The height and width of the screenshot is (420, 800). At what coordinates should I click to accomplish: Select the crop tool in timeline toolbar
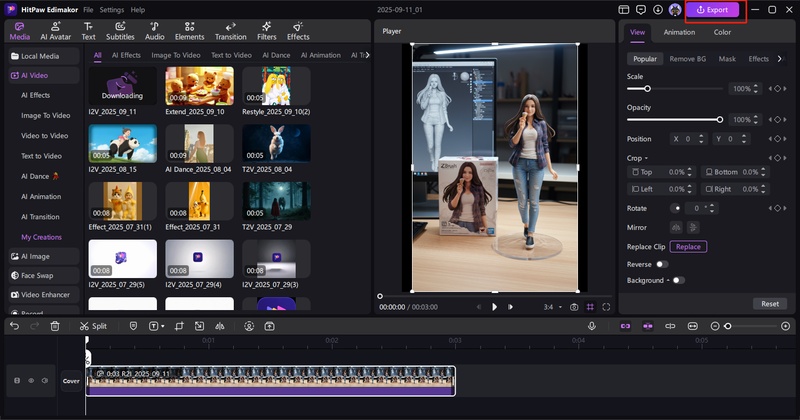pos(179,326)
